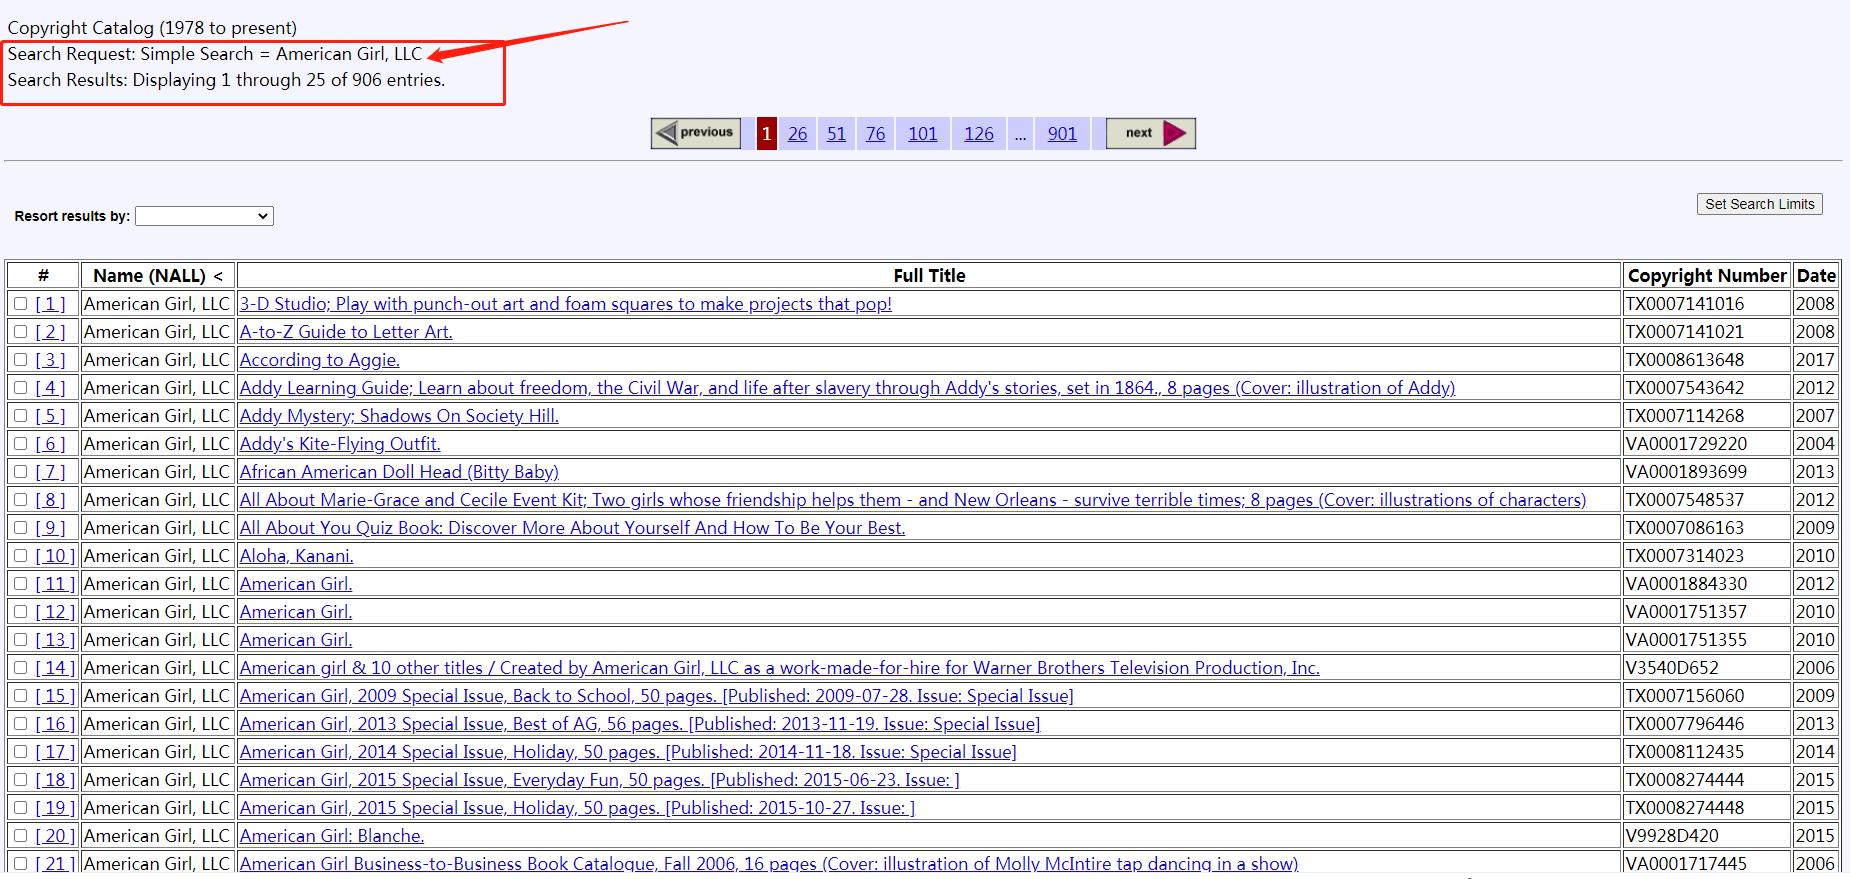The image size is (1850, 879).
Task: Click the Set Search Limits button
Action: pyautogui.click(x=1759, y=204)
